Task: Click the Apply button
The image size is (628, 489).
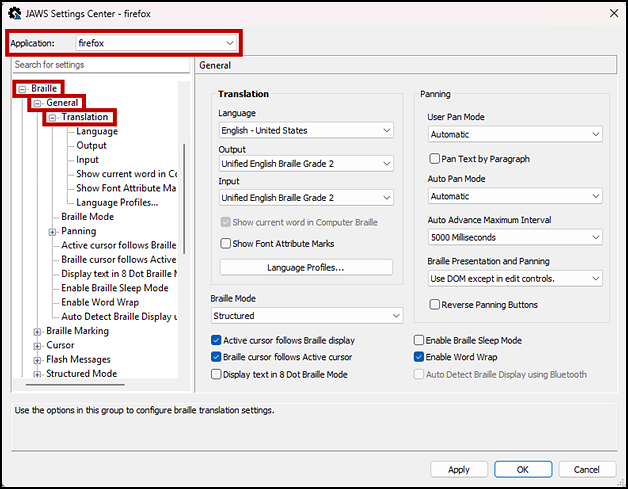Action: coord(458,469)
